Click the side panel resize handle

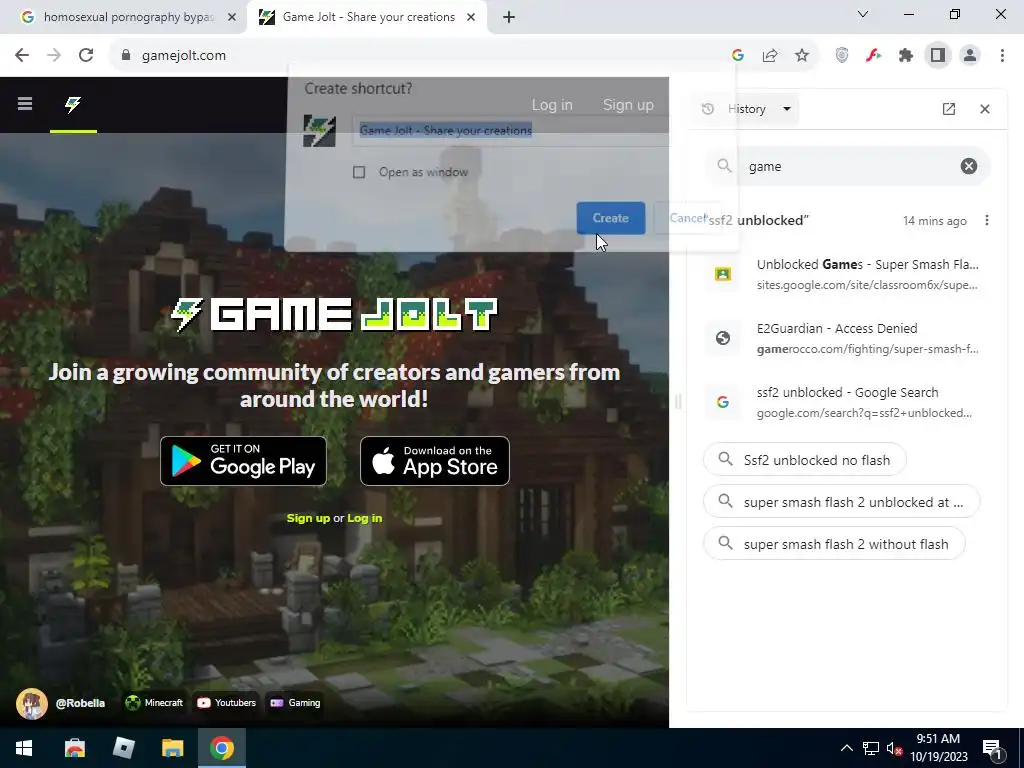(x=678, y=402)
